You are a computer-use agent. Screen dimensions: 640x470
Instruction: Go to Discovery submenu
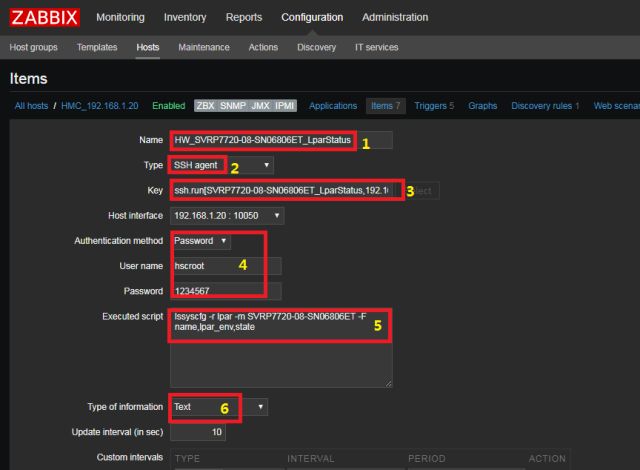(x=316, y=47)
